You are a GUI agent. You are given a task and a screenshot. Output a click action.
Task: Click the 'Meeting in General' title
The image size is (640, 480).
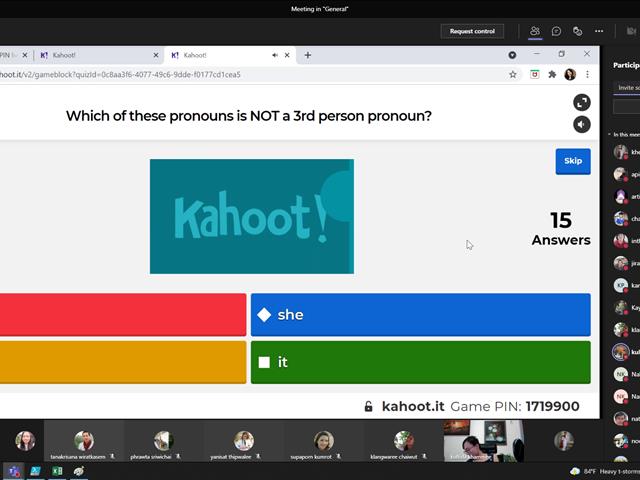[320, 9]
